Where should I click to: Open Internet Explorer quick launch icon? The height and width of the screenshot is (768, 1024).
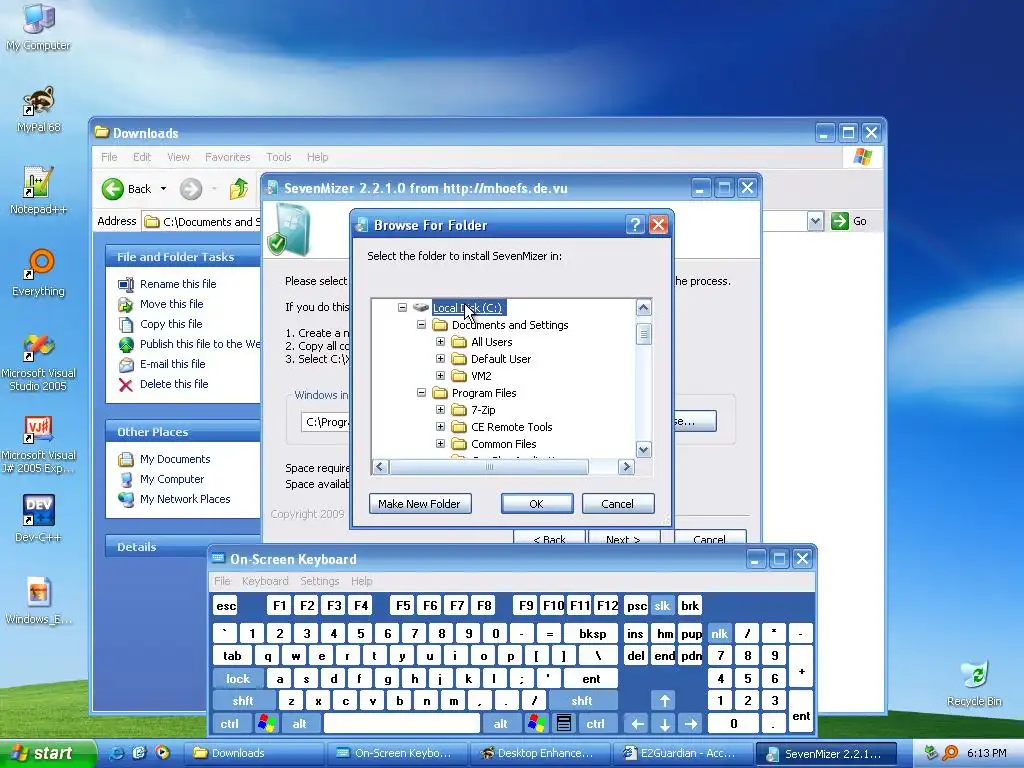click(x=116, y=753)
